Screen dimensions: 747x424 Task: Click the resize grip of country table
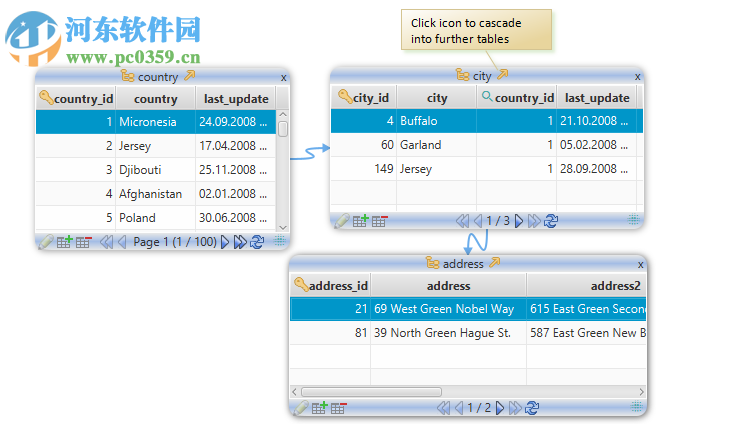pyautogui.click(x=280, y=240)
